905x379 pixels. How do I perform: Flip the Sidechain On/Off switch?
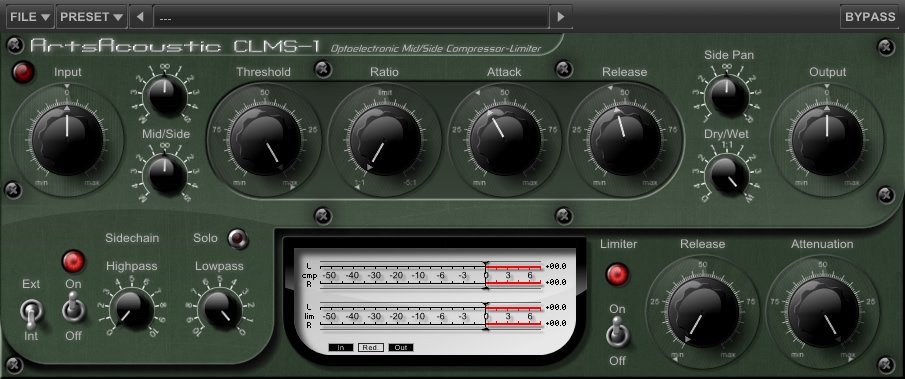[73, 307]
